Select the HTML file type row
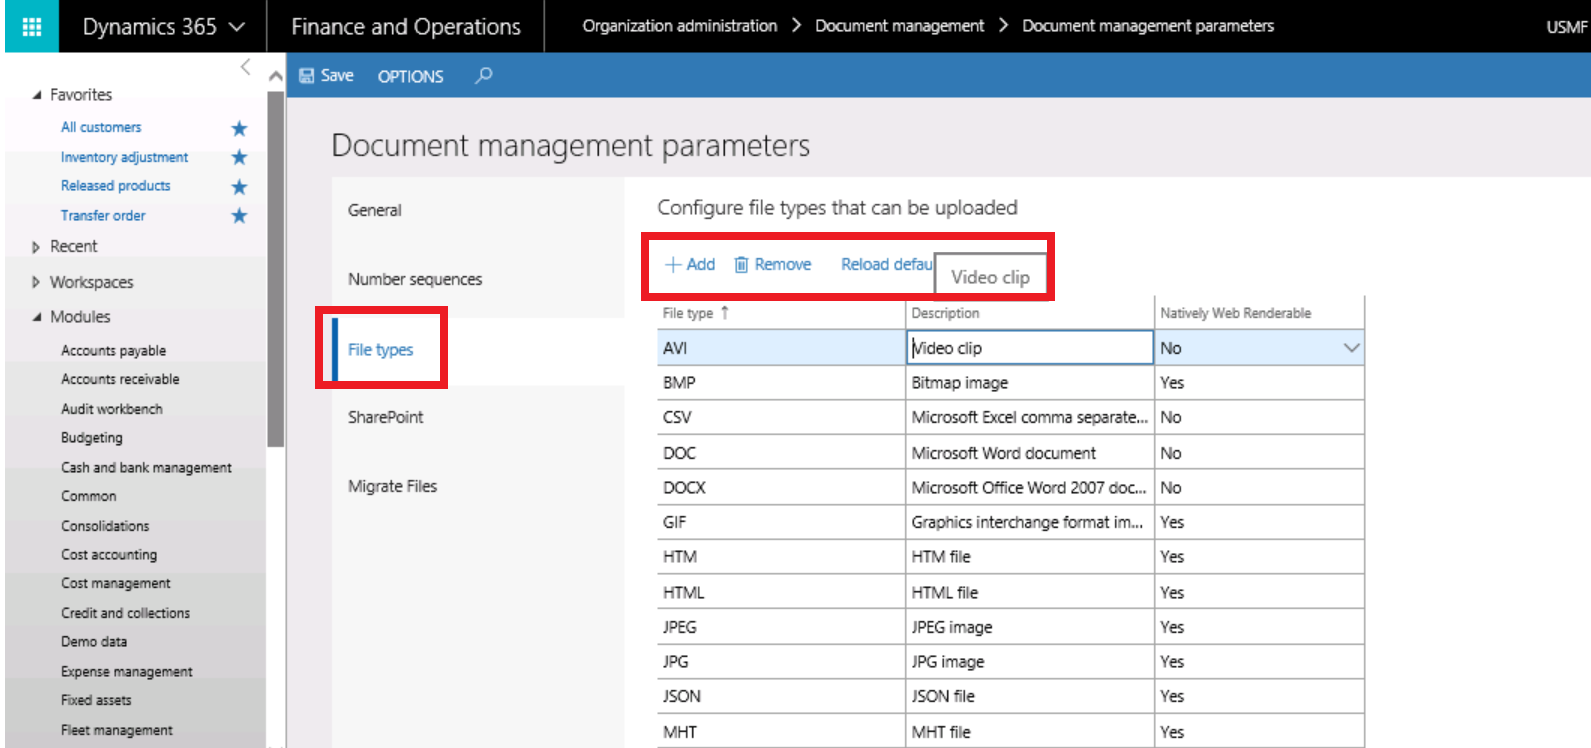 coord(1010,593)
